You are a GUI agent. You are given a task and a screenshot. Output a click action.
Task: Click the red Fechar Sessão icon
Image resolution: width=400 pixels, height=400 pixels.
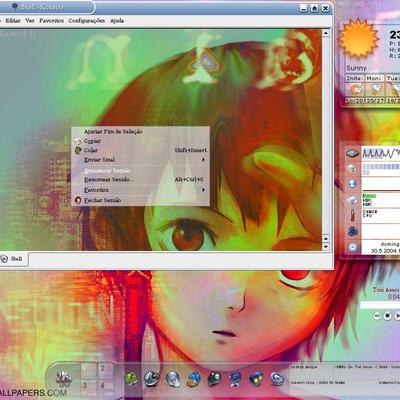(78, 200)
